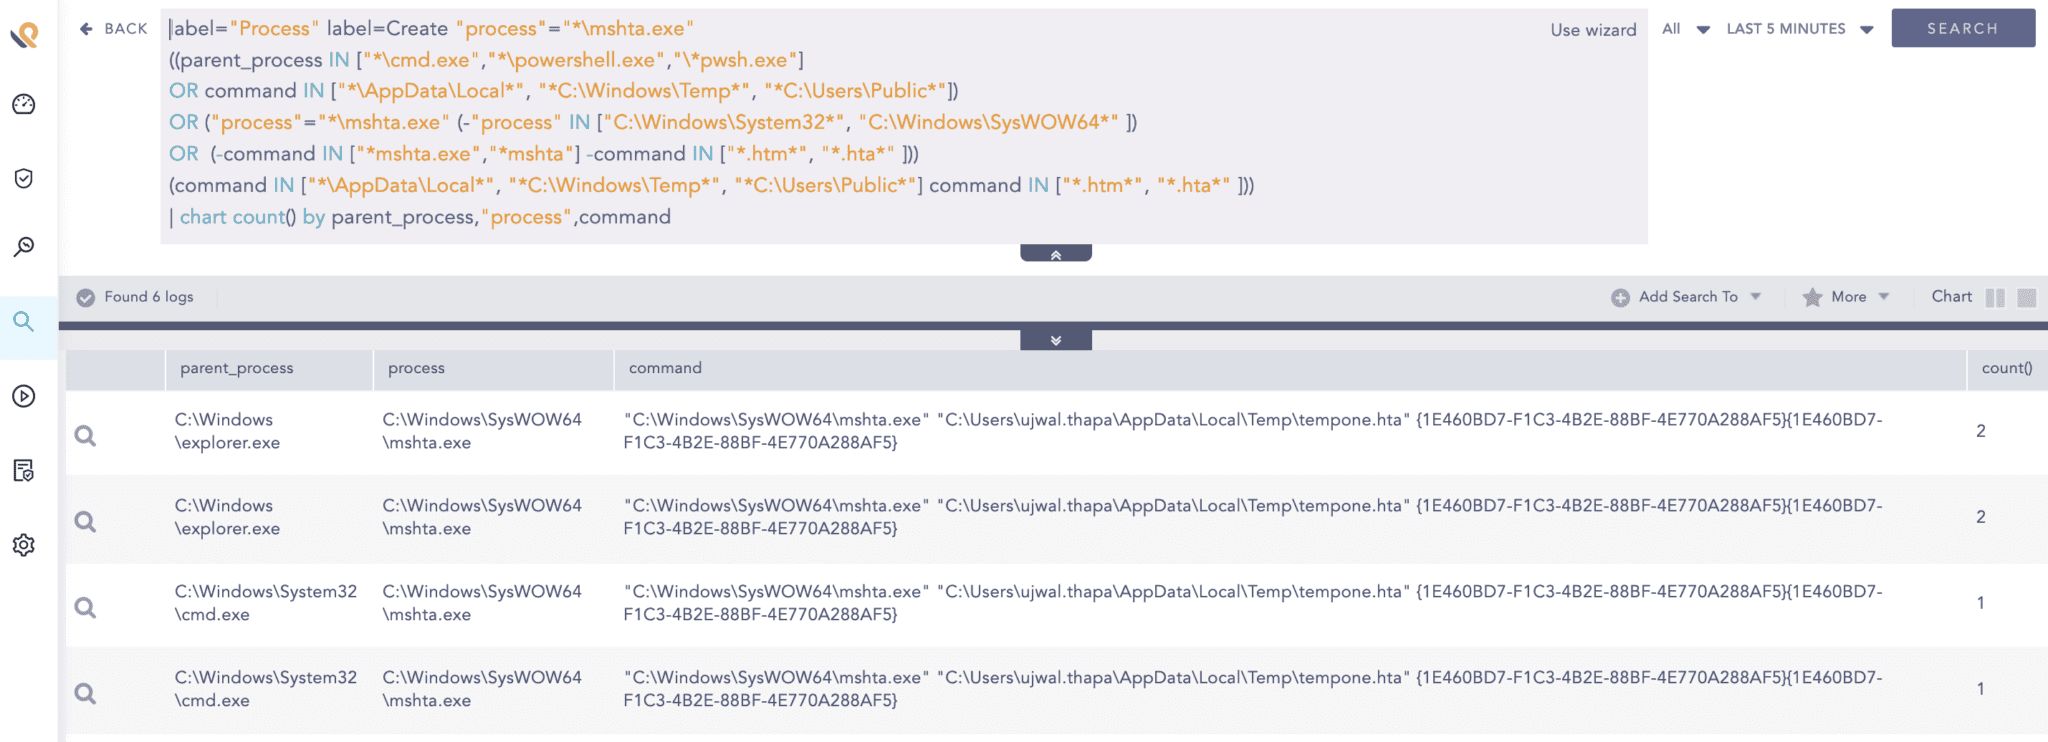2048x742 pixels.
Task: Open the investigation magnifier icon in the sidebar
Action: [24, 247]
